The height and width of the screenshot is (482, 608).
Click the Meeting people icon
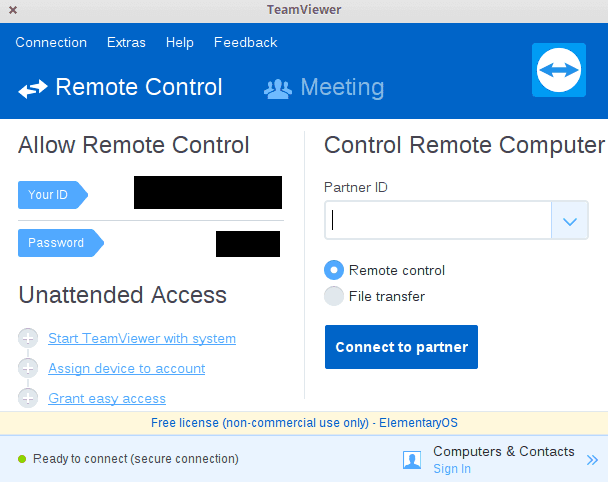pyautogui.click(x=277, y=88)
